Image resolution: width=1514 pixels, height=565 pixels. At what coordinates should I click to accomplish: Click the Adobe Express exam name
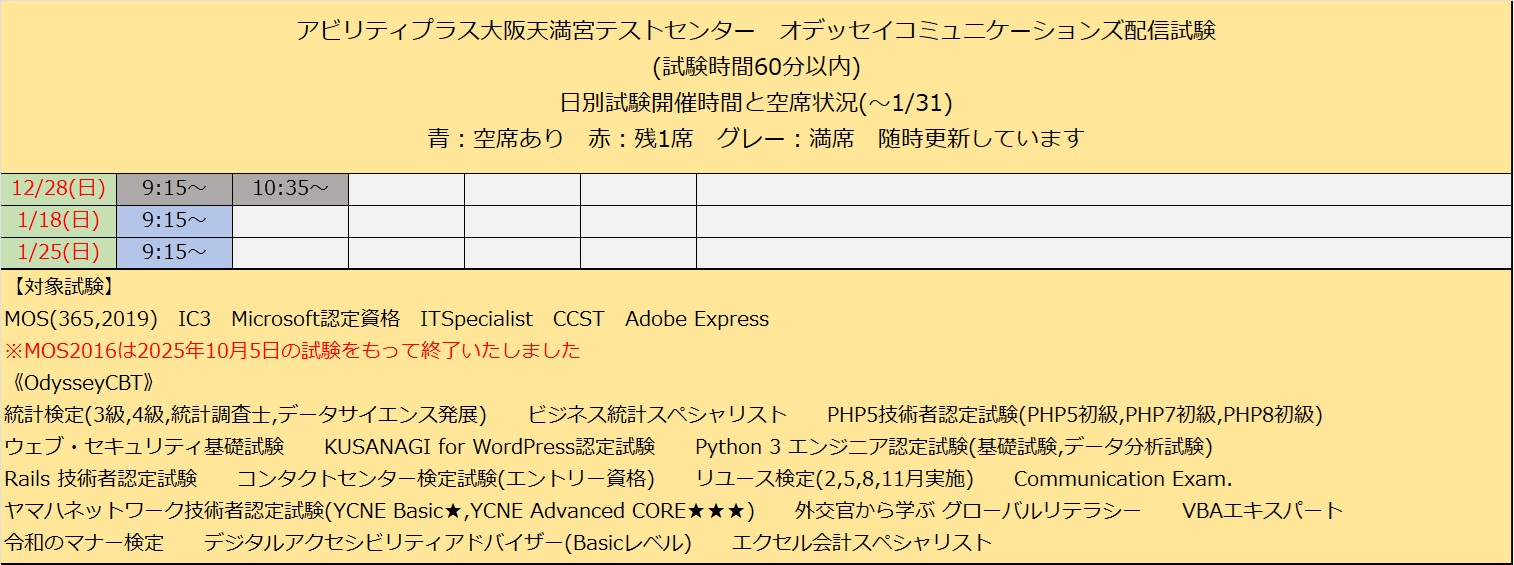pos(697,319)
